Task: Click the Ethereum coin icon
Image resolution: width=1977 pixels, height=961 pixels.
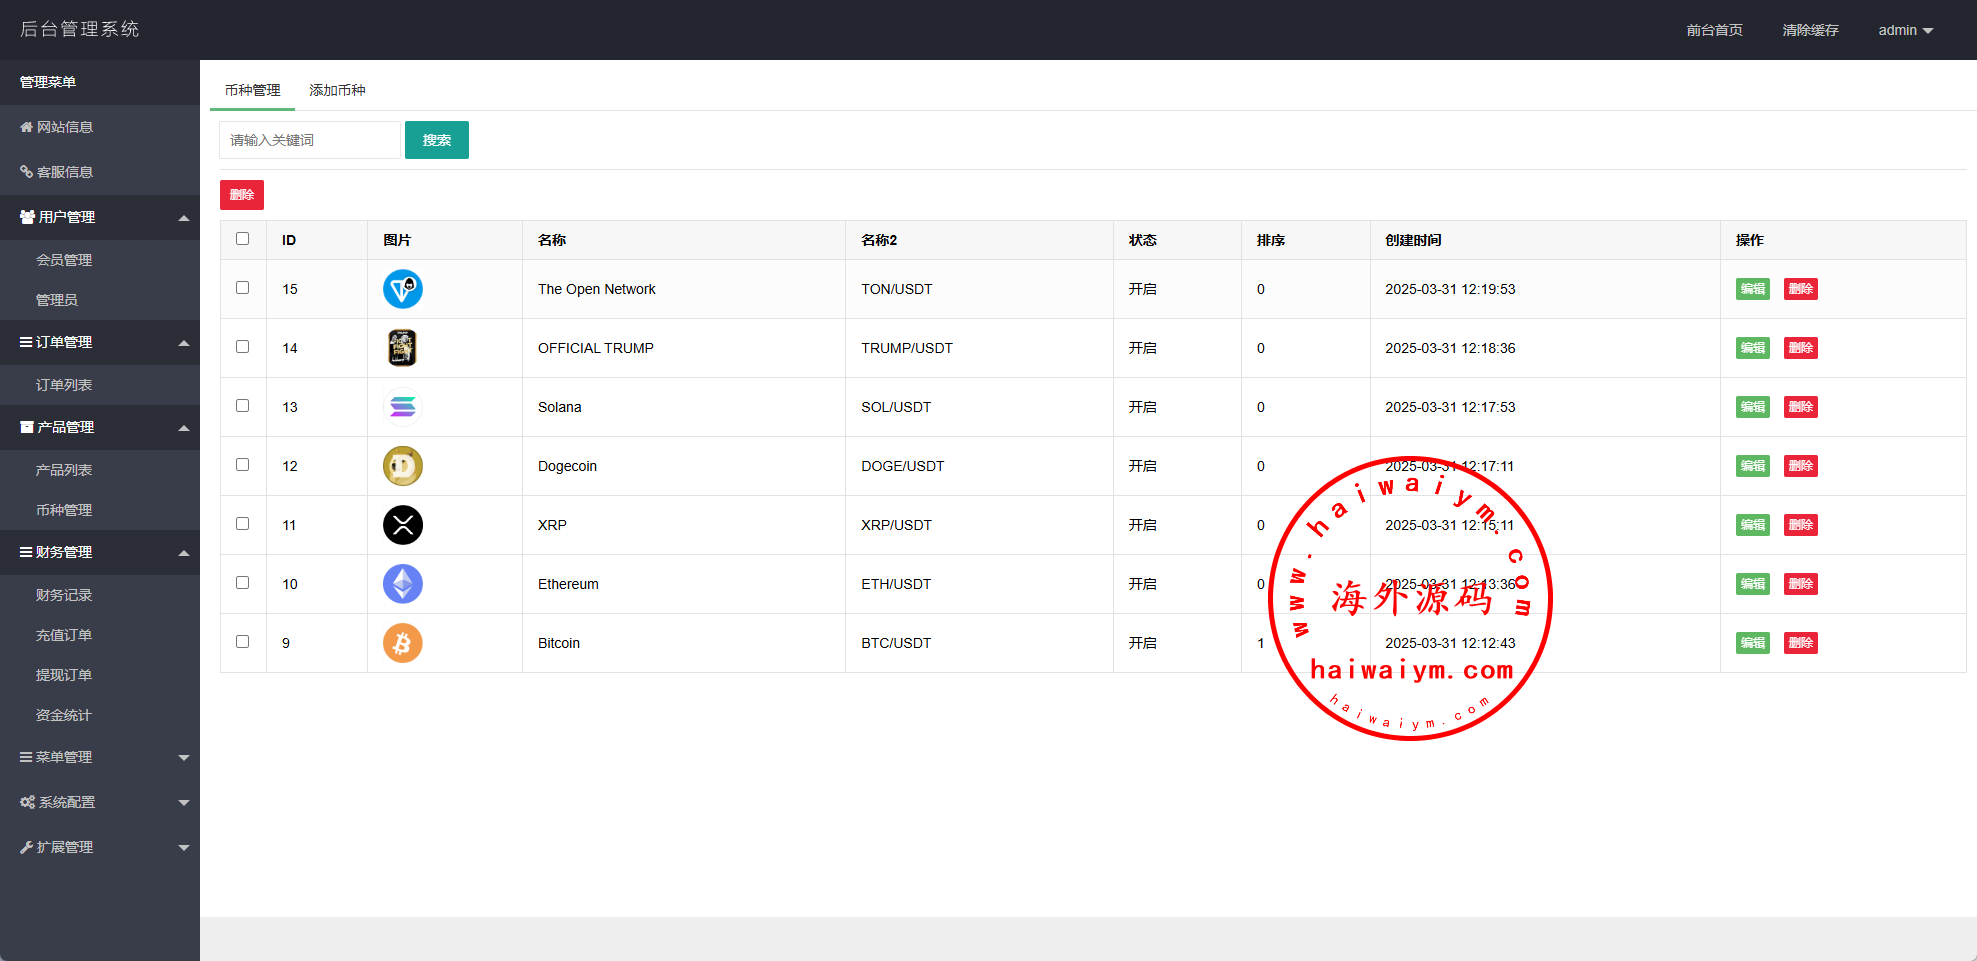Action: click(402, 584)
